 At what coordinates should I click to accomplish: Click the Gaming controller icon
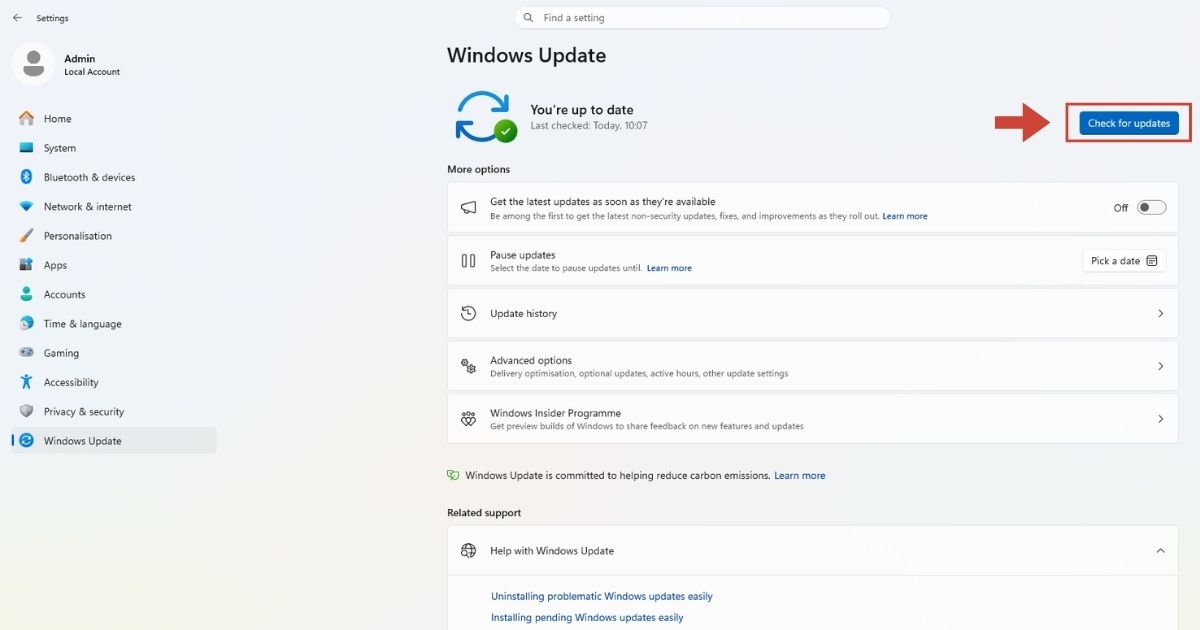pyautogui.click(x=26, y=353)
